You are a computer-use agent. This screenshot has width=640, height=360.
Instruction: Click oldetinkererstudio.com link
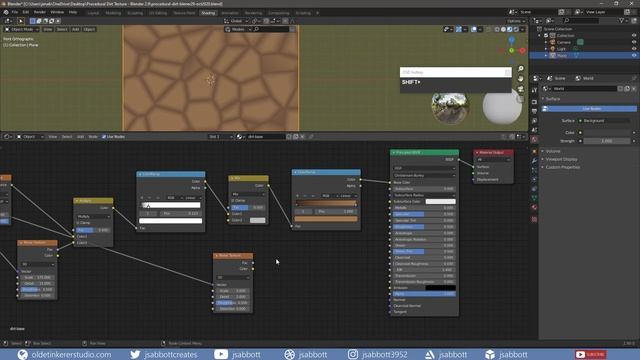71,355
